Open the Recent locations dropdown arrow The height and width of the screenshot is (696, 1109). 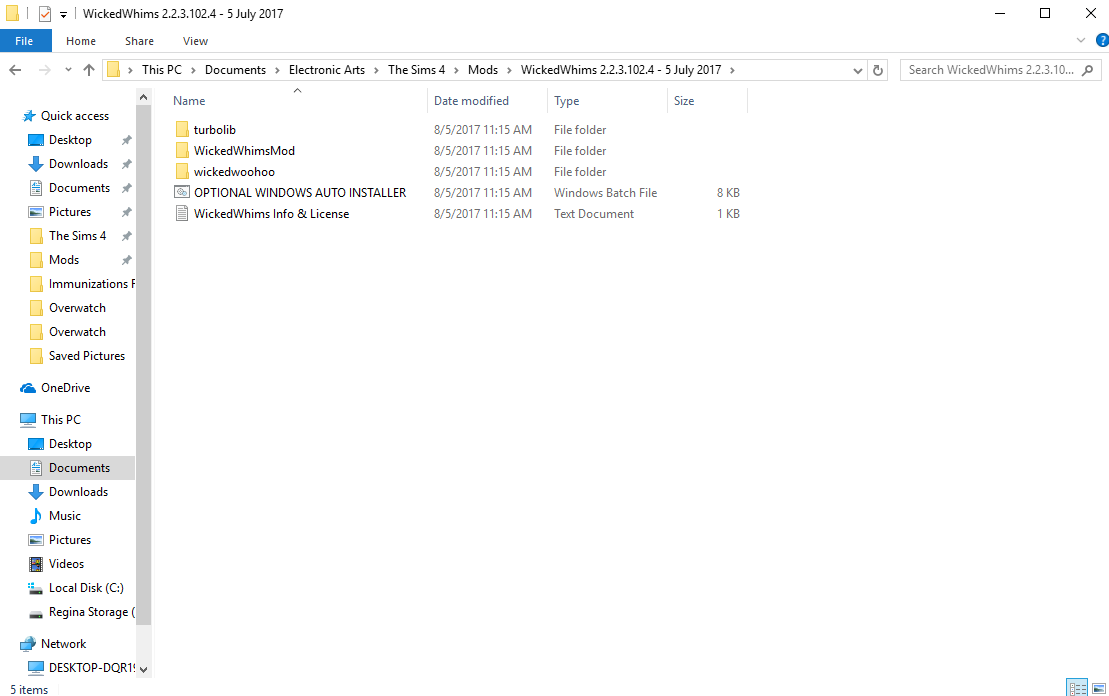(68, 70)
